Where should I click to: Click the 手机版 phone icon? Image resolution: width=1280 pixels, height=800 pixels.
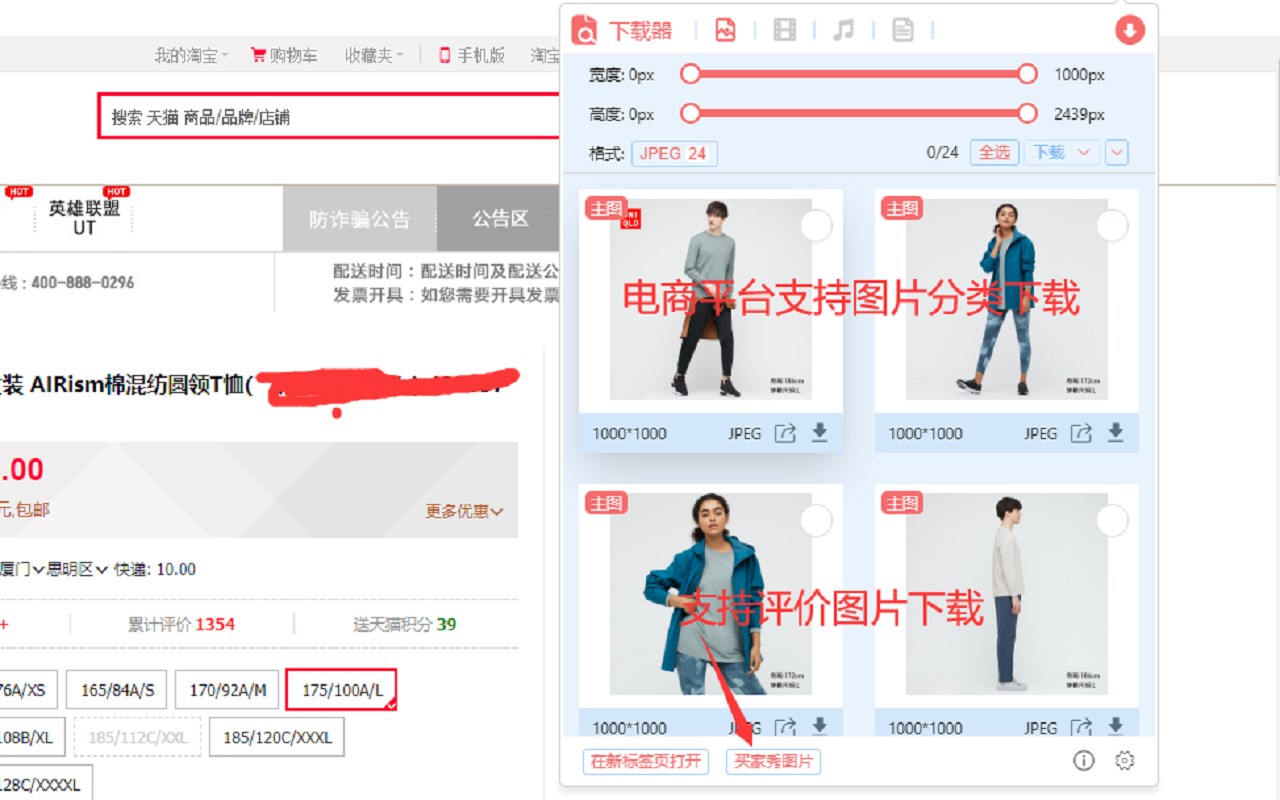tap(445, 55)
